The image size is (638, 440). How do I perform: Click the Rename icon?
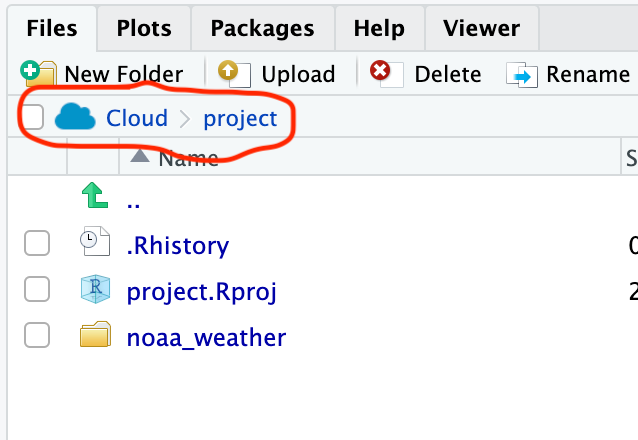click(x=522, y=75)
